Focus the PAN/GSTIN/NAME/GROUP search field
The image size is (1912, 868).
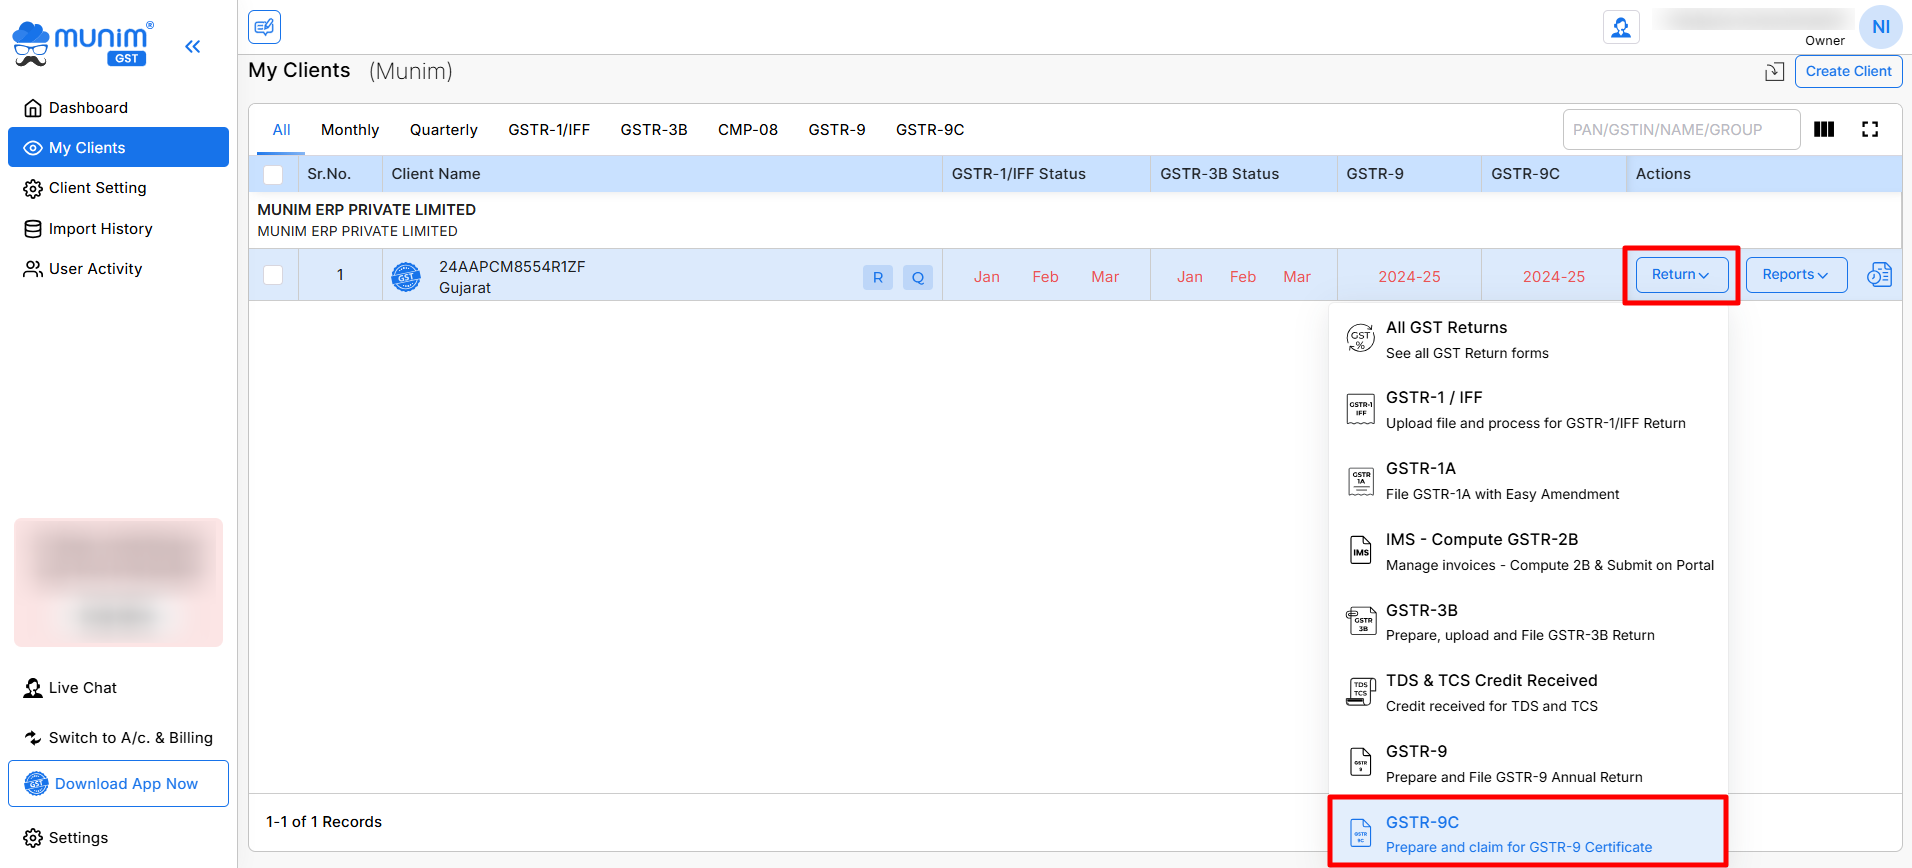(x=1680, y=130)
